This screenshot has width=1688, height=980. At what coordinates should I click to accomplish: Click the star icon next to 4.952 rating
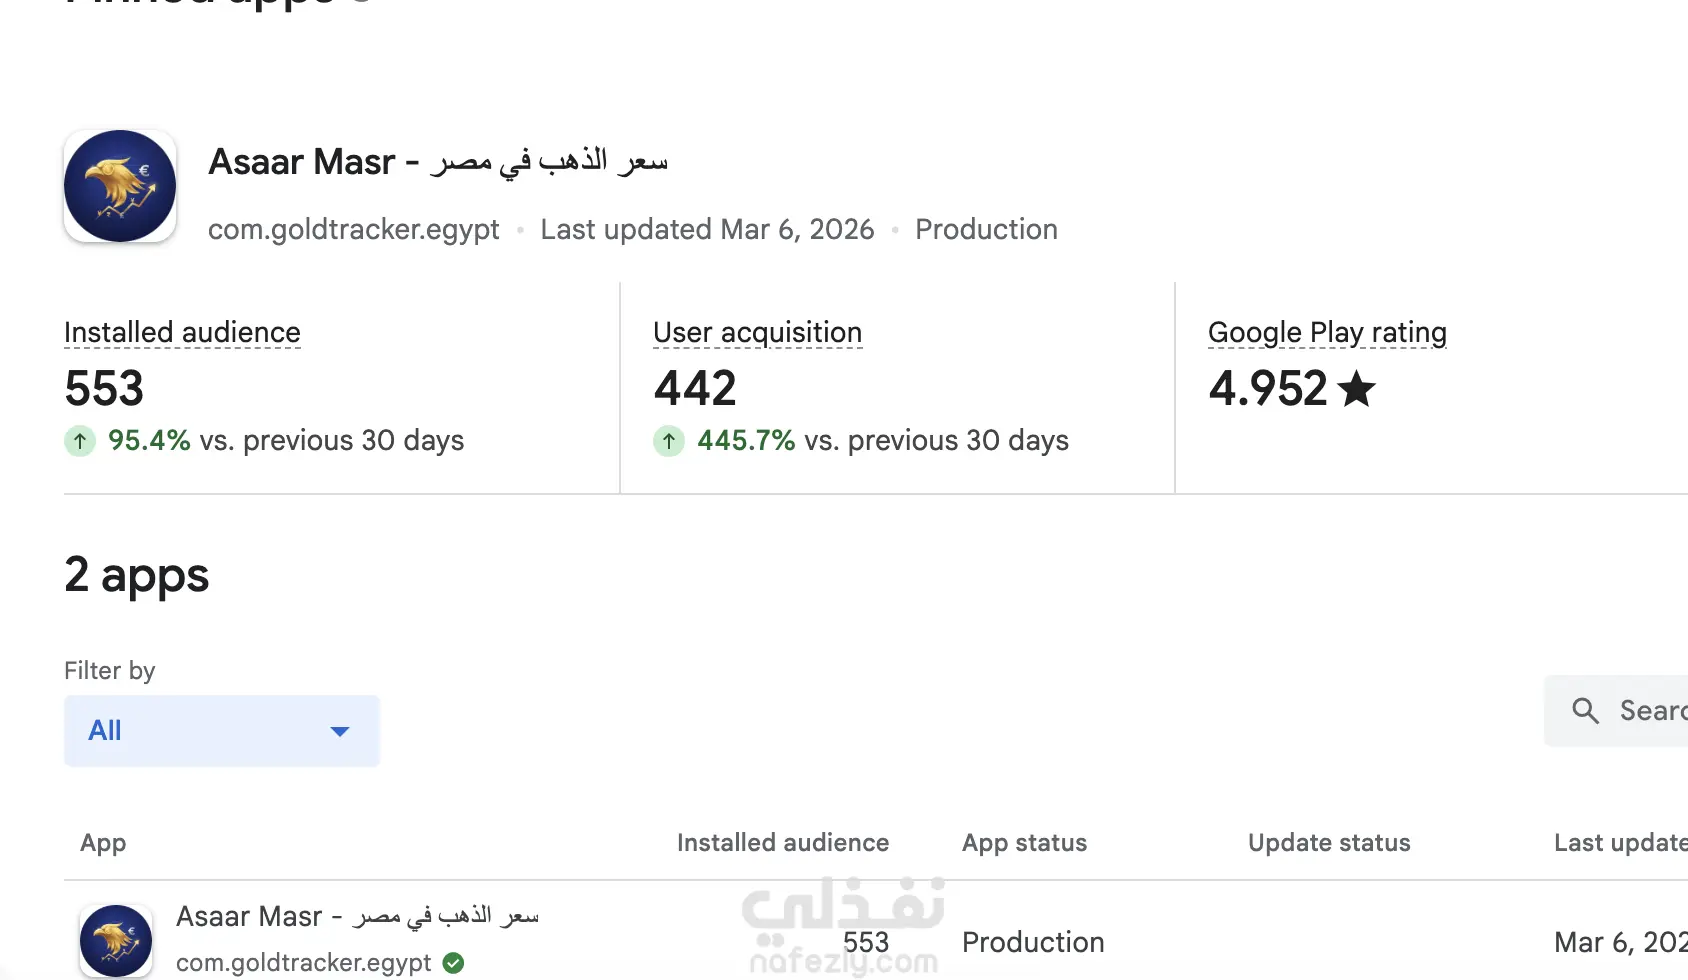pos(1357,388)
